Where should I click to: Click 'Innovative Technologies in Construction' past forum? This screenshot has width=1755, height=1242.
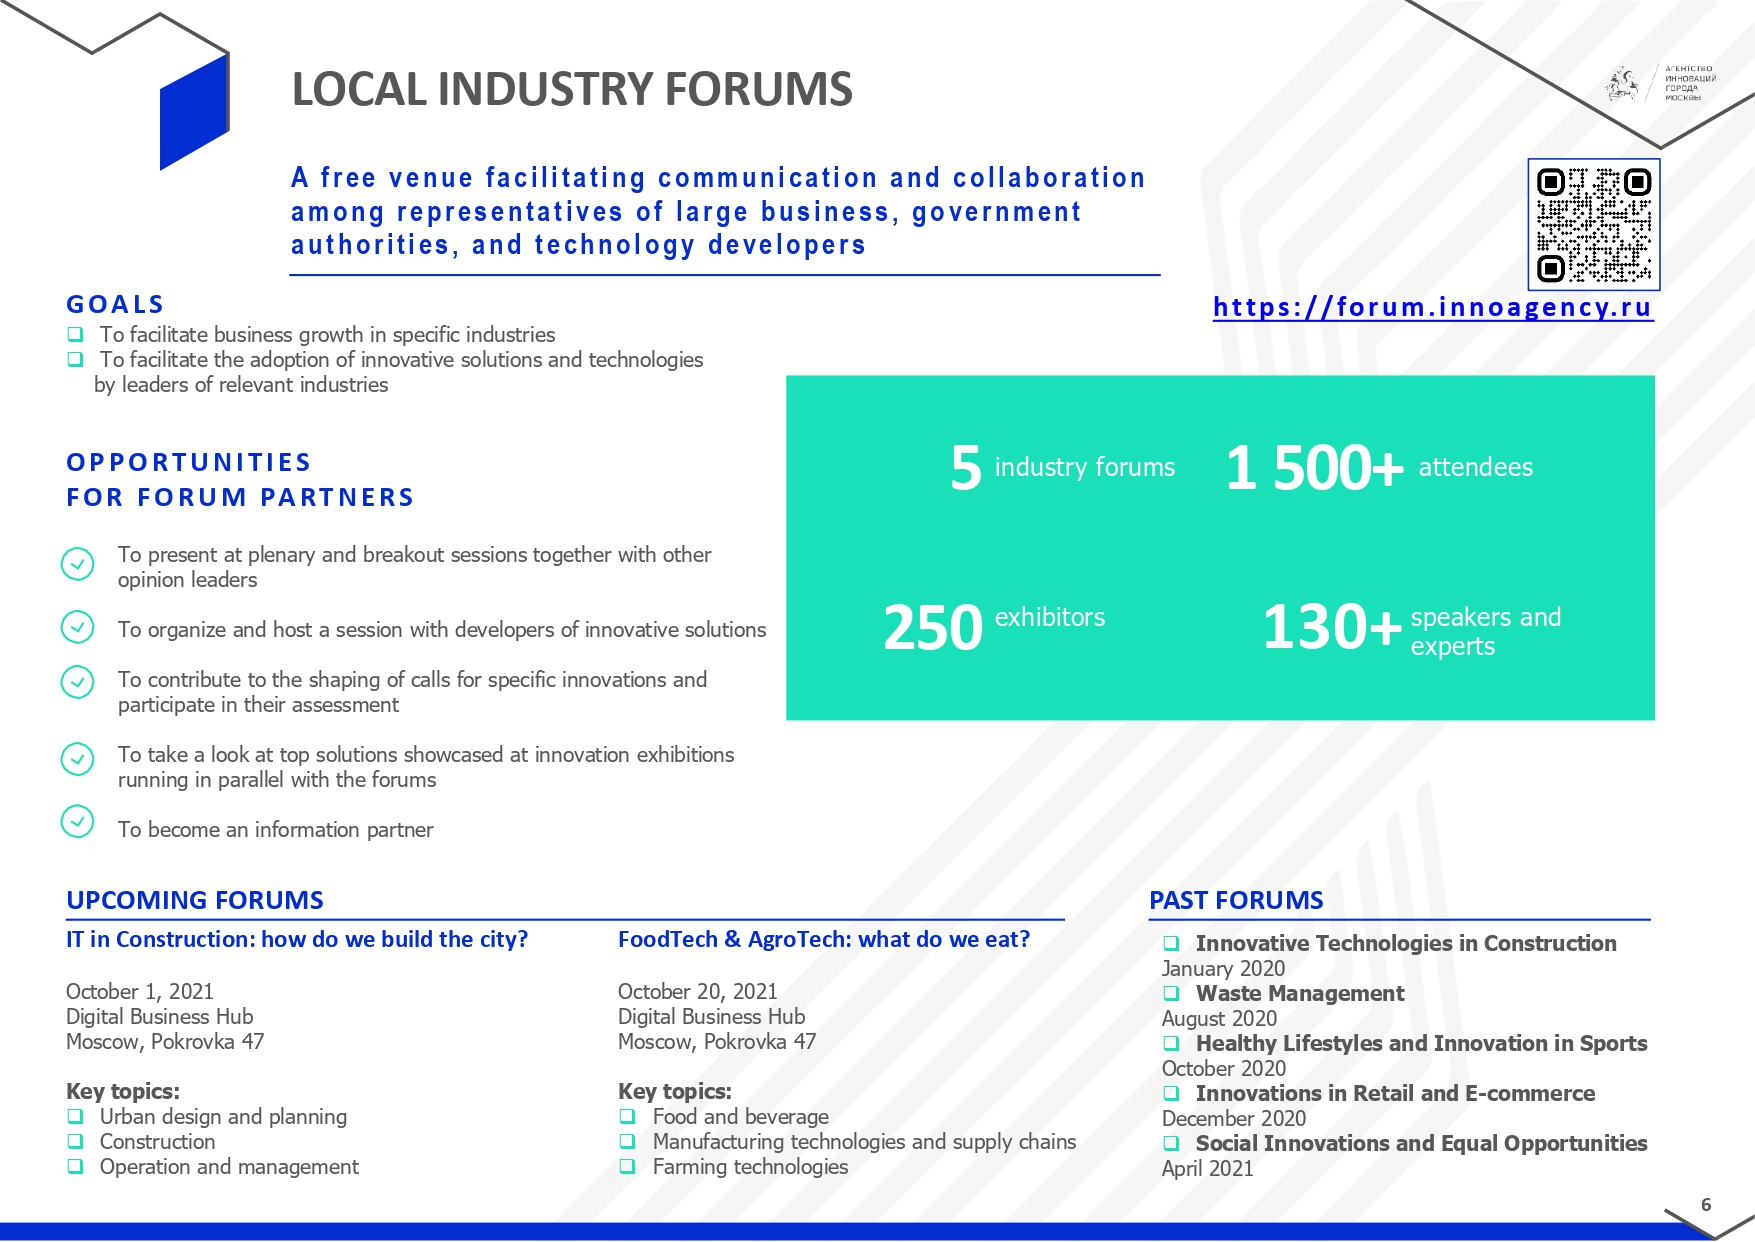tap(1406, 943)
